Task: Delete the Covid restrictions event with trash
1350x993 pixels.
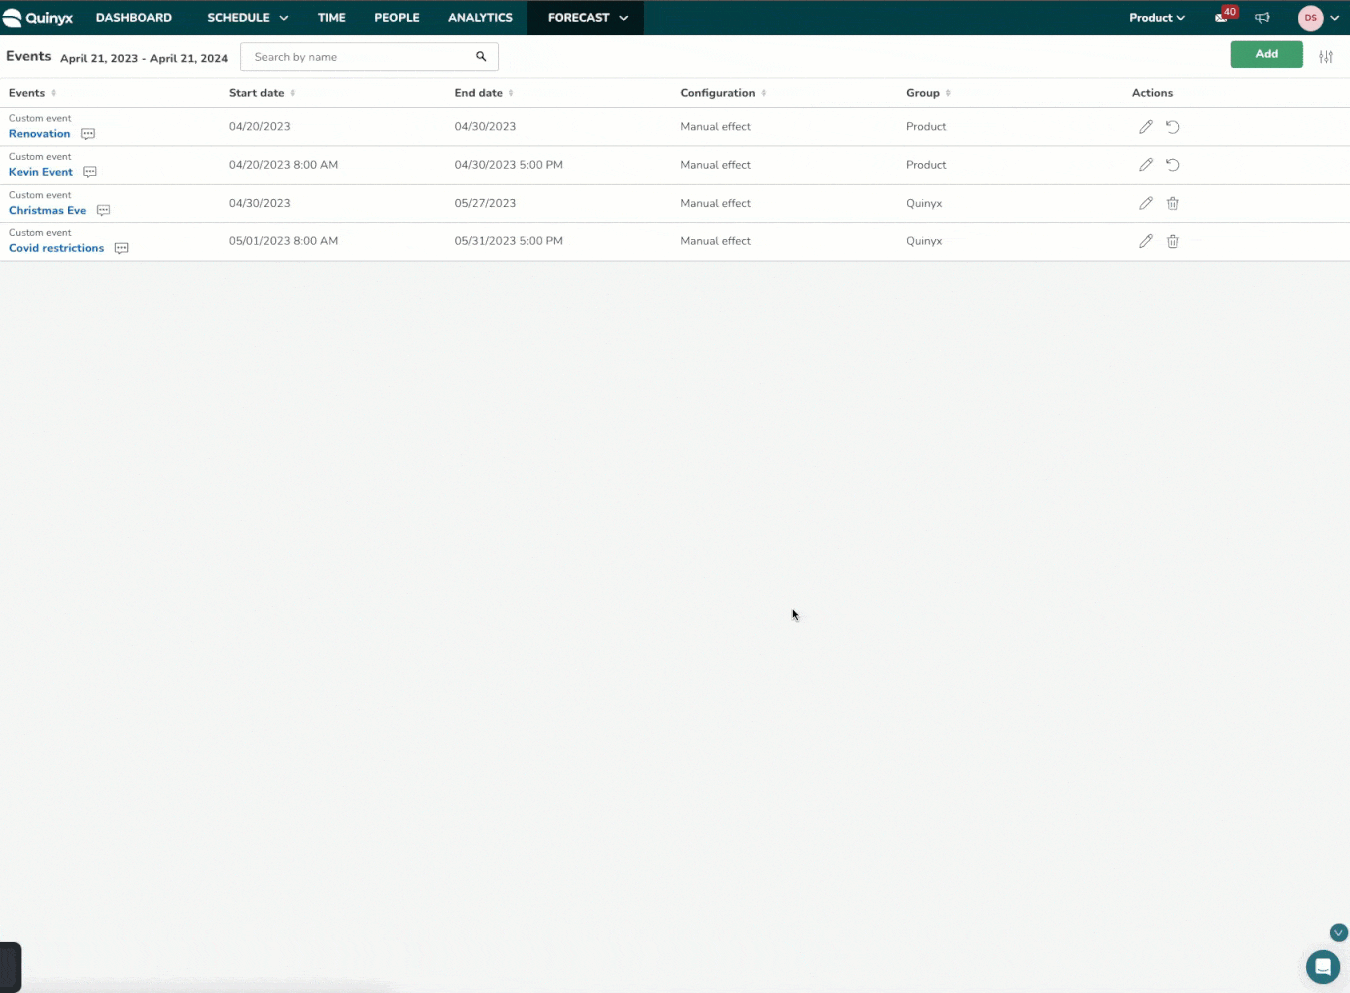Action: [x=1173, y=241]
